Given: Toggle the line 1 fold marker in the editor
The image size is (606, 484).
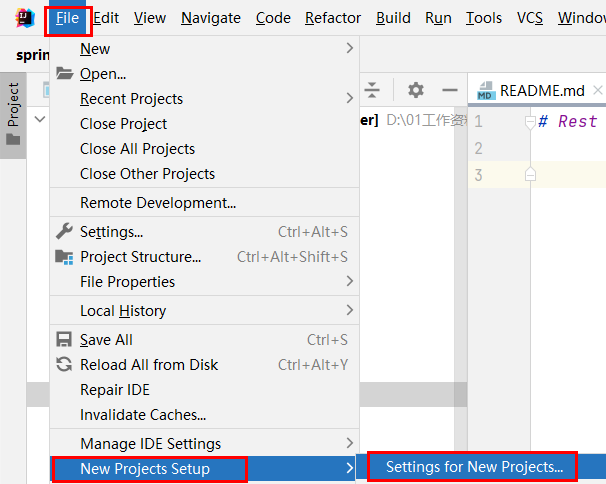Looking at the screenshot, I should coord(530,122).
